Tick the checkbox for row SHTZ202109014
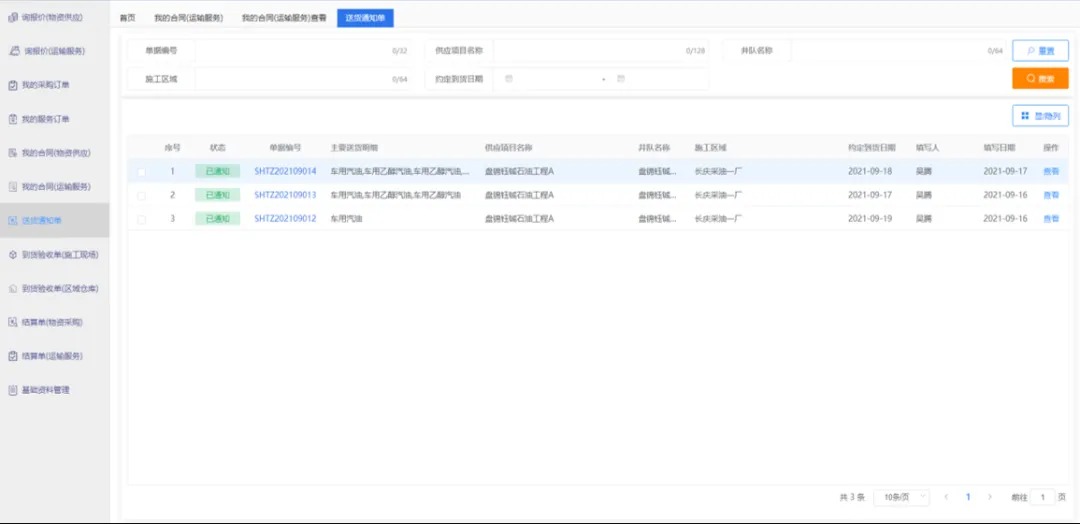This screenshot has height=524, width=1080. [x=141, y=171]
